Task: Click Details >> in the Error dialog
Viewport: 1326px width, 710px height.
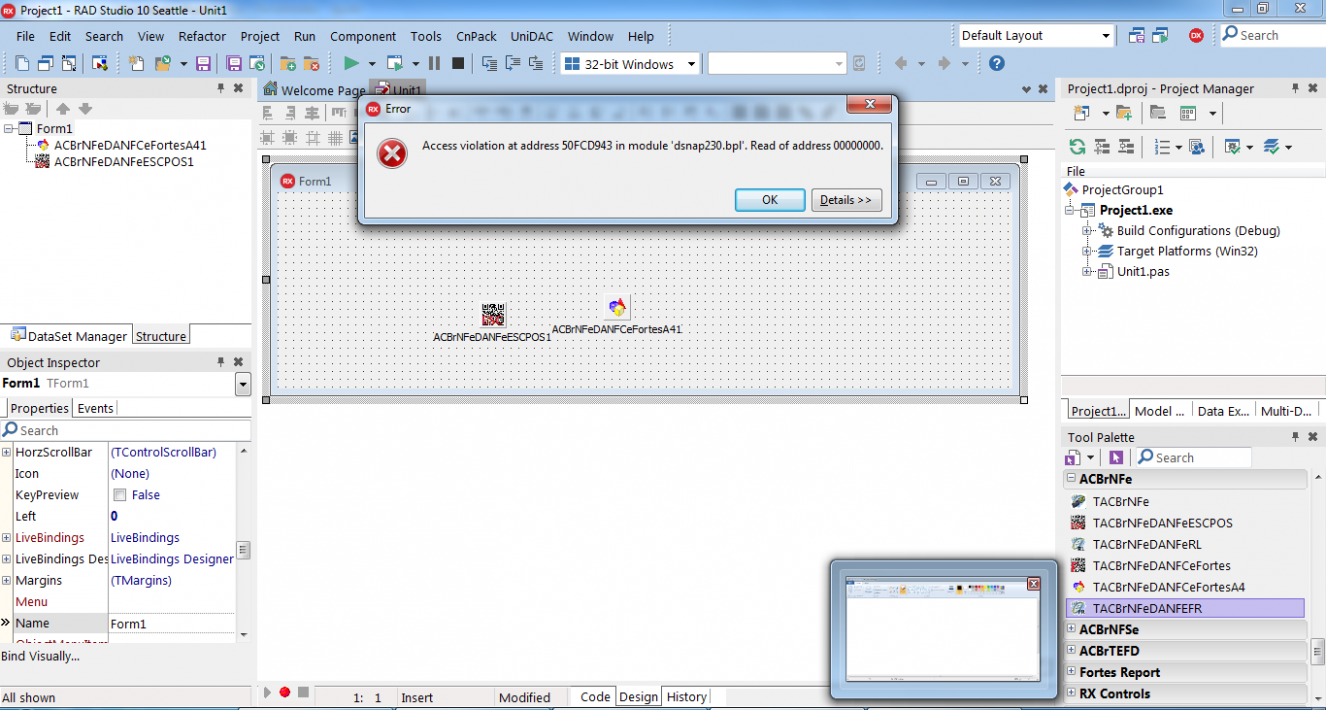Action: pyautogui.click(x=846, y=200)
